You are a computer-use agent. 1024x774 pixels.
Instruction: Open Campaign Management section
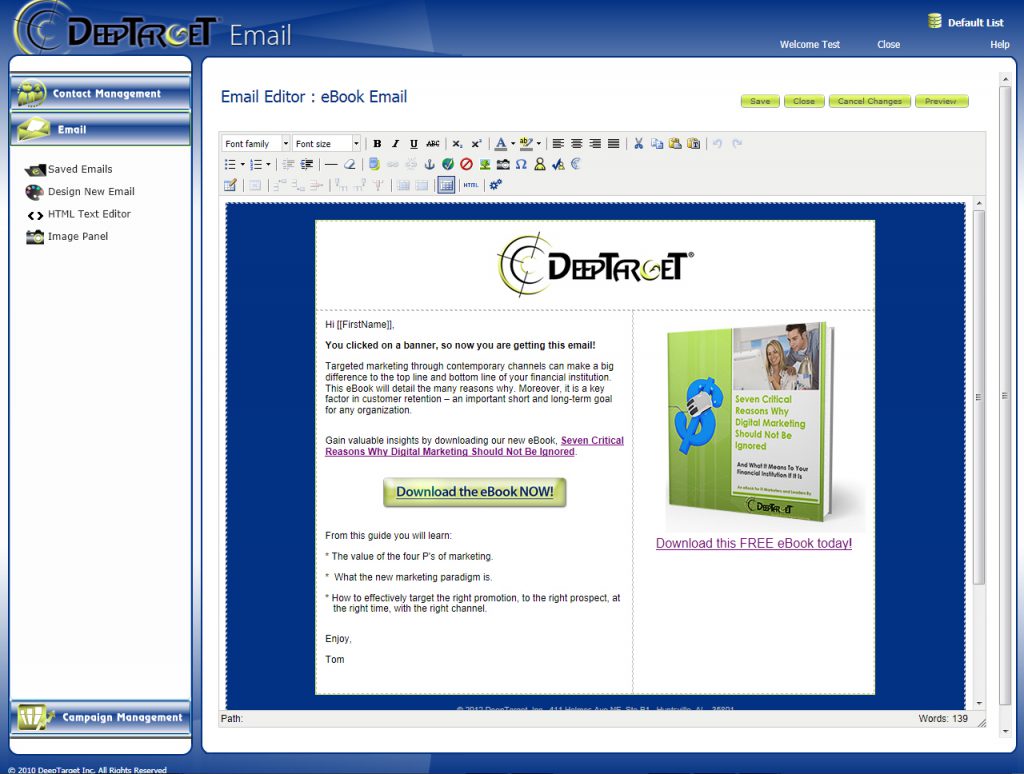coord(101,717)
